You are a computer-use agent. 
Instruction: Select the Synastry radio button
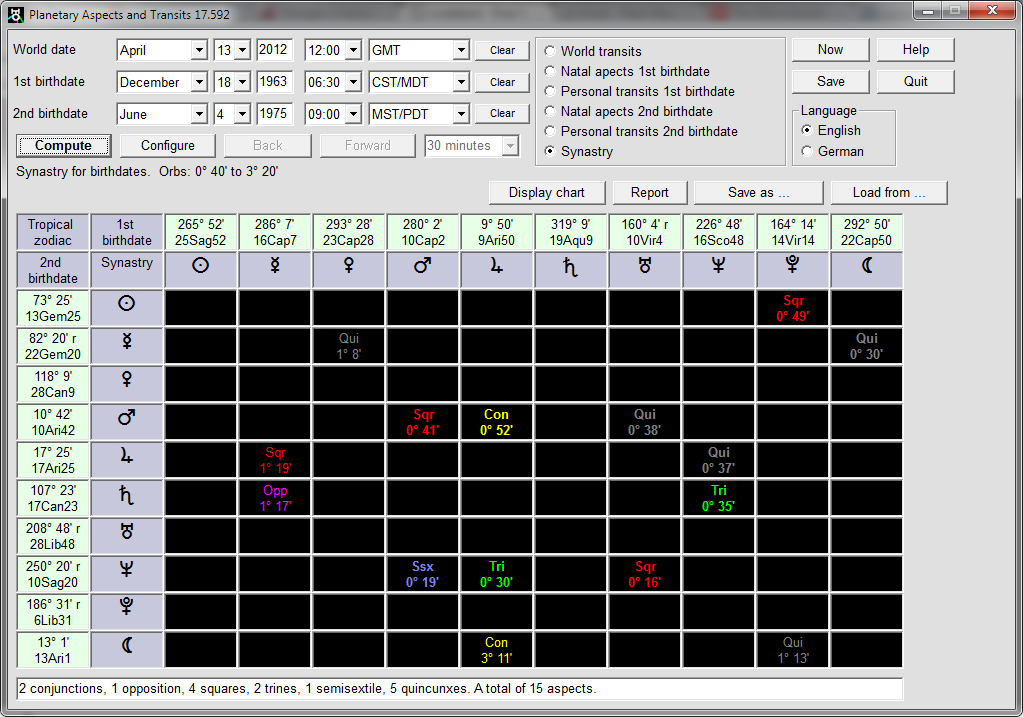550,151
